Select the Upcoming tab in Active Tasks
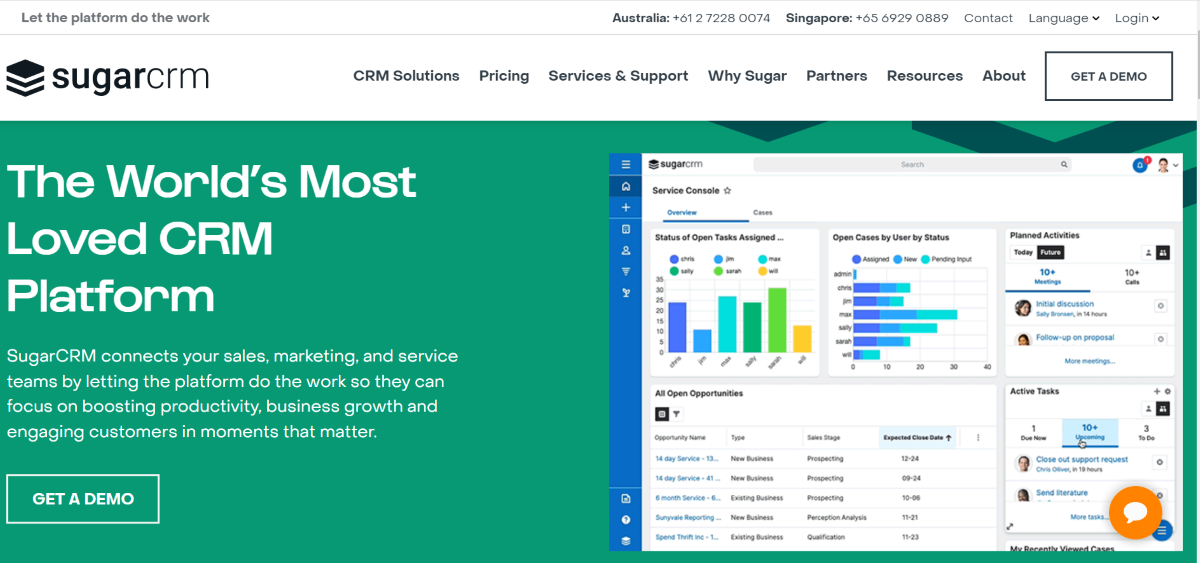 pyautogui.click(x=1090, y=433)
